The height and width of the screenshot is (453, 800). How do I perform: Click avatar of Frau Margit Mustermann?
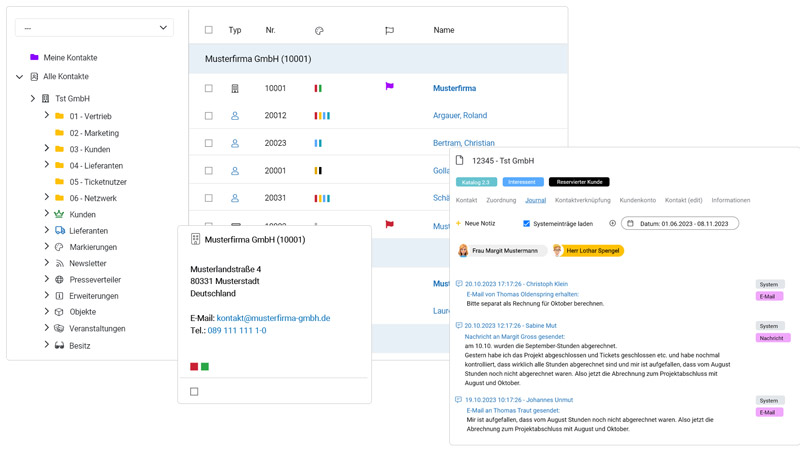pyautogui.click(x=463, y=250)
